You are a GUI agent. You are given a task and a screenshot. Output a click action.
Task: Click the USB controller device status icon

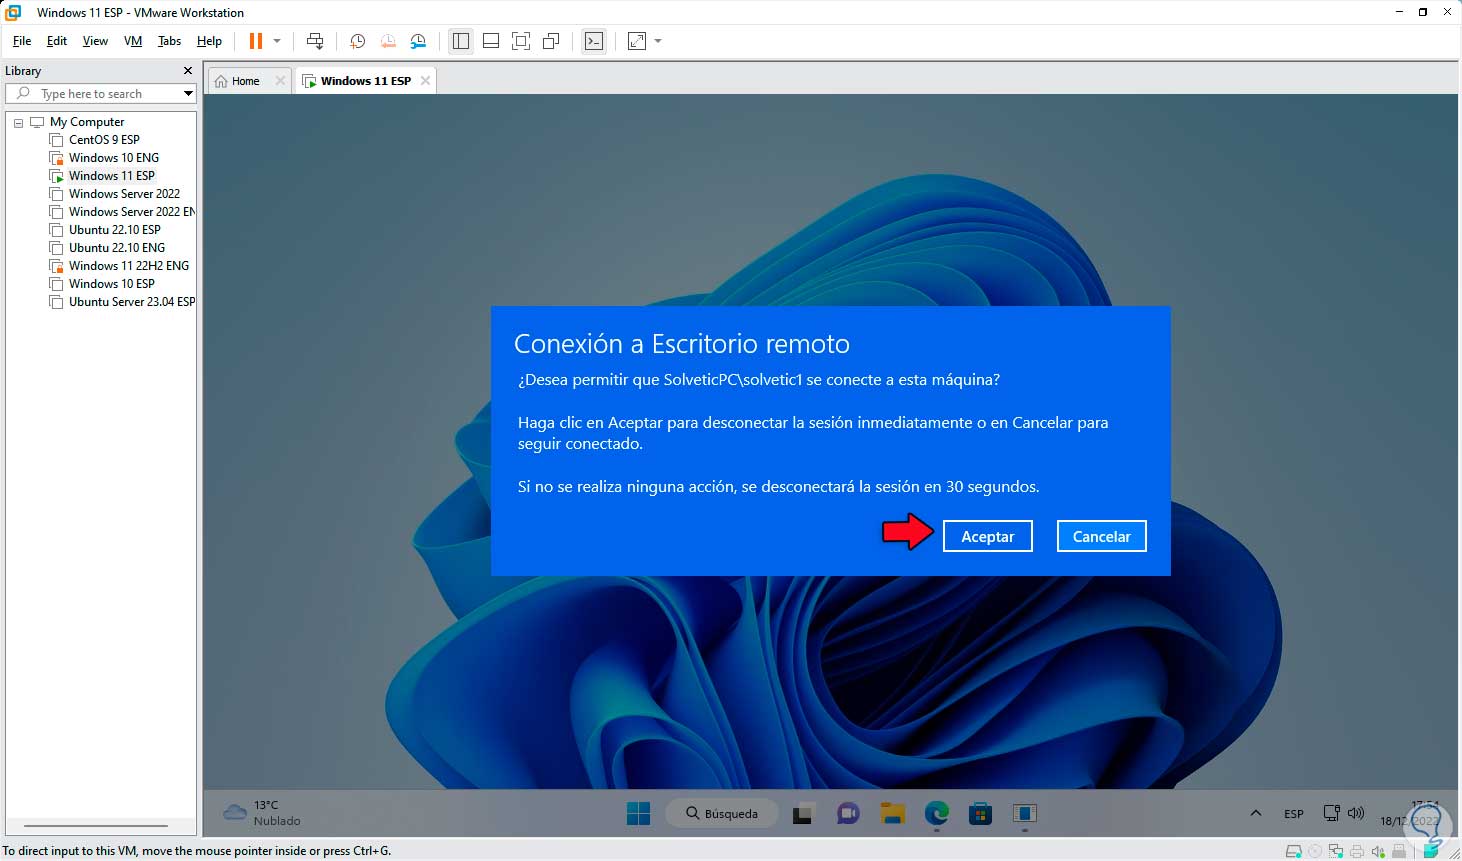point(1399,852)
